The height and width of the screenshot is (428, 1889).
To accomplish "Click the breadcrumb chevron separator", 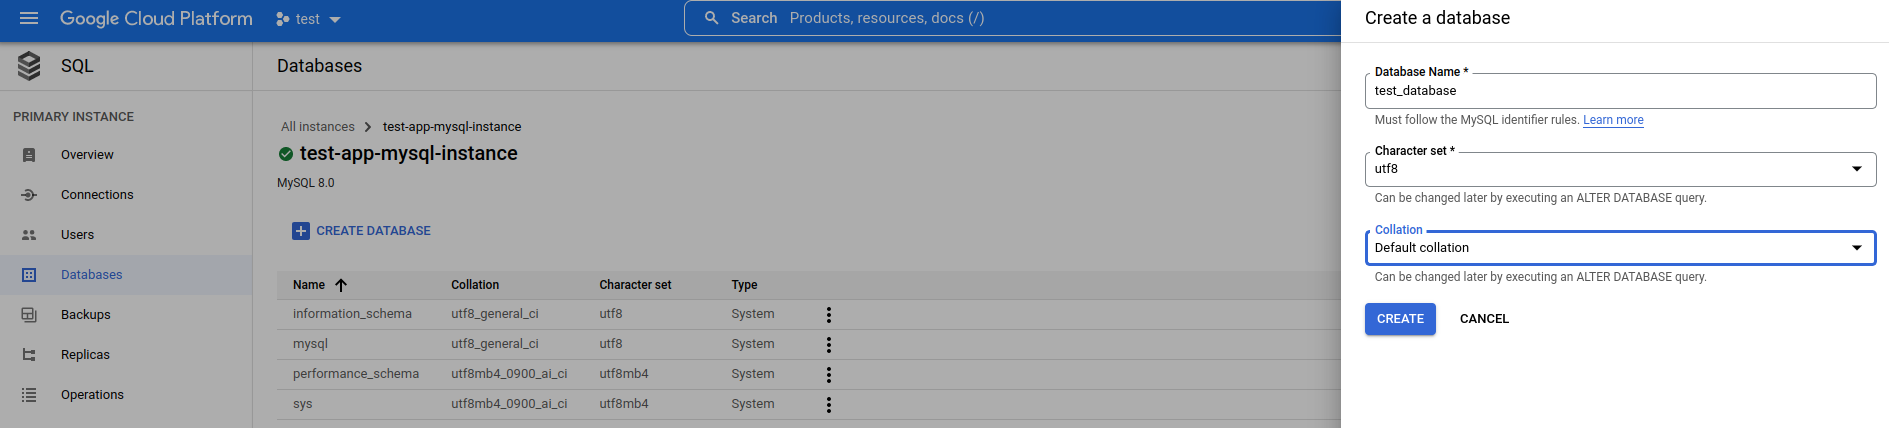I will coord(368,127).
